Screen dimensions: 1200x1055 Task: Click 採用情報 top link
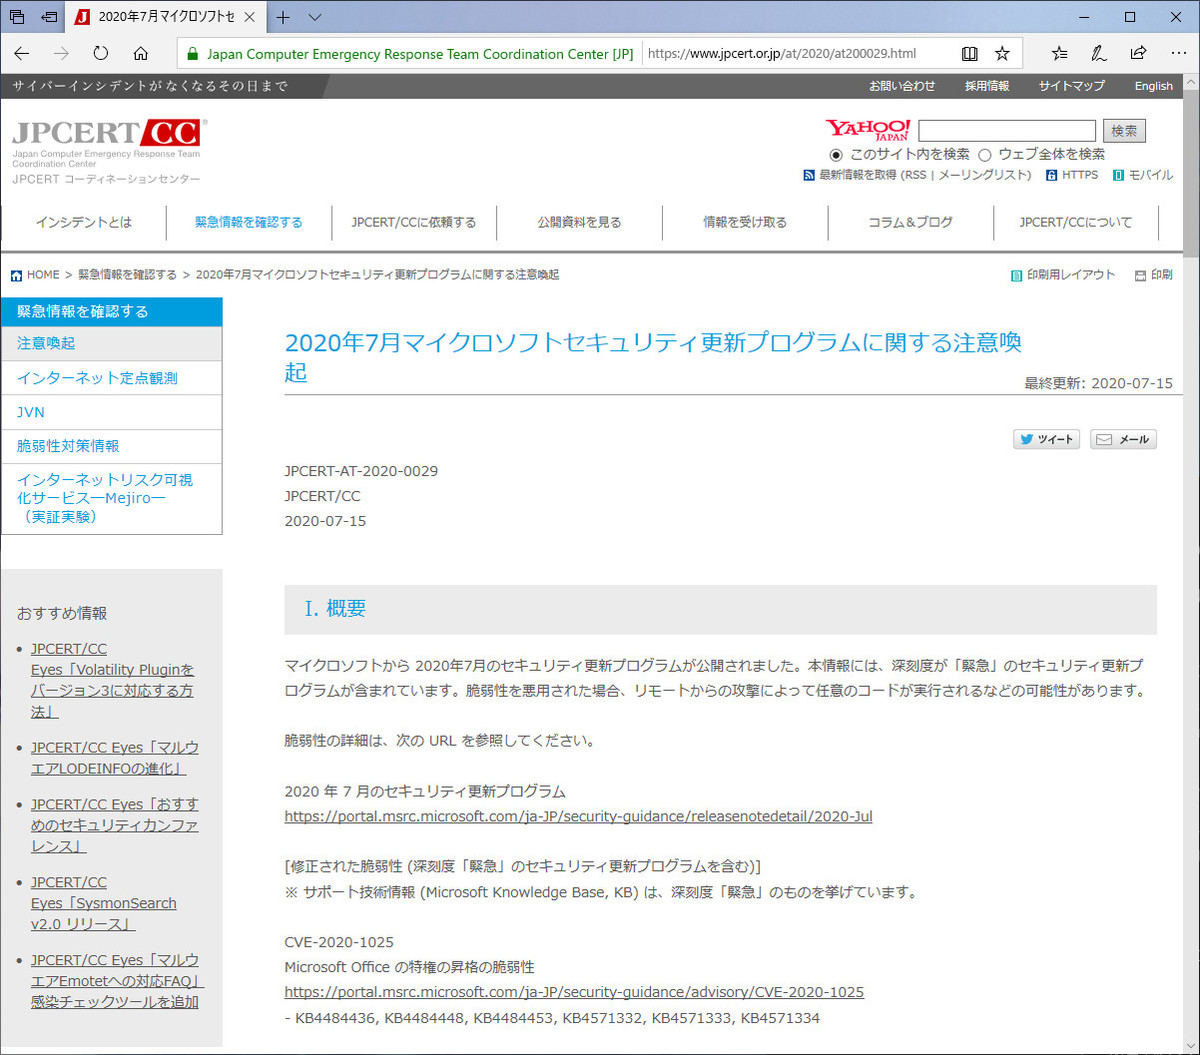point(987,86)
